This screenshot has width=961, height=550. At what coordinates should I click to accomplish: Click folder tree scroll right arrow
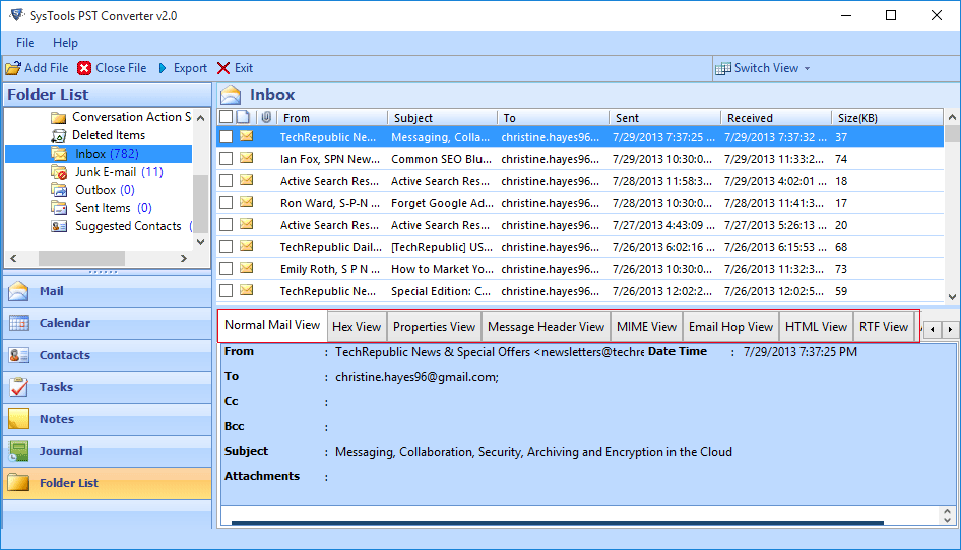184,259
